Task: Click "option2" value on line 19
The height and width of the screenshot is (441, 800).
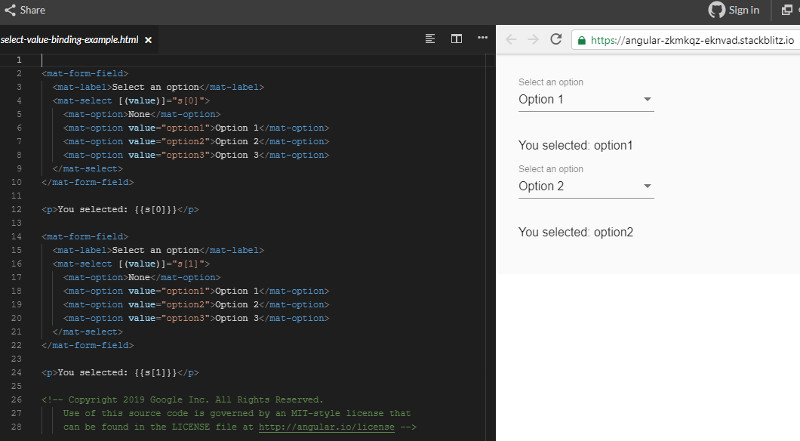Action: coord(185,305)
